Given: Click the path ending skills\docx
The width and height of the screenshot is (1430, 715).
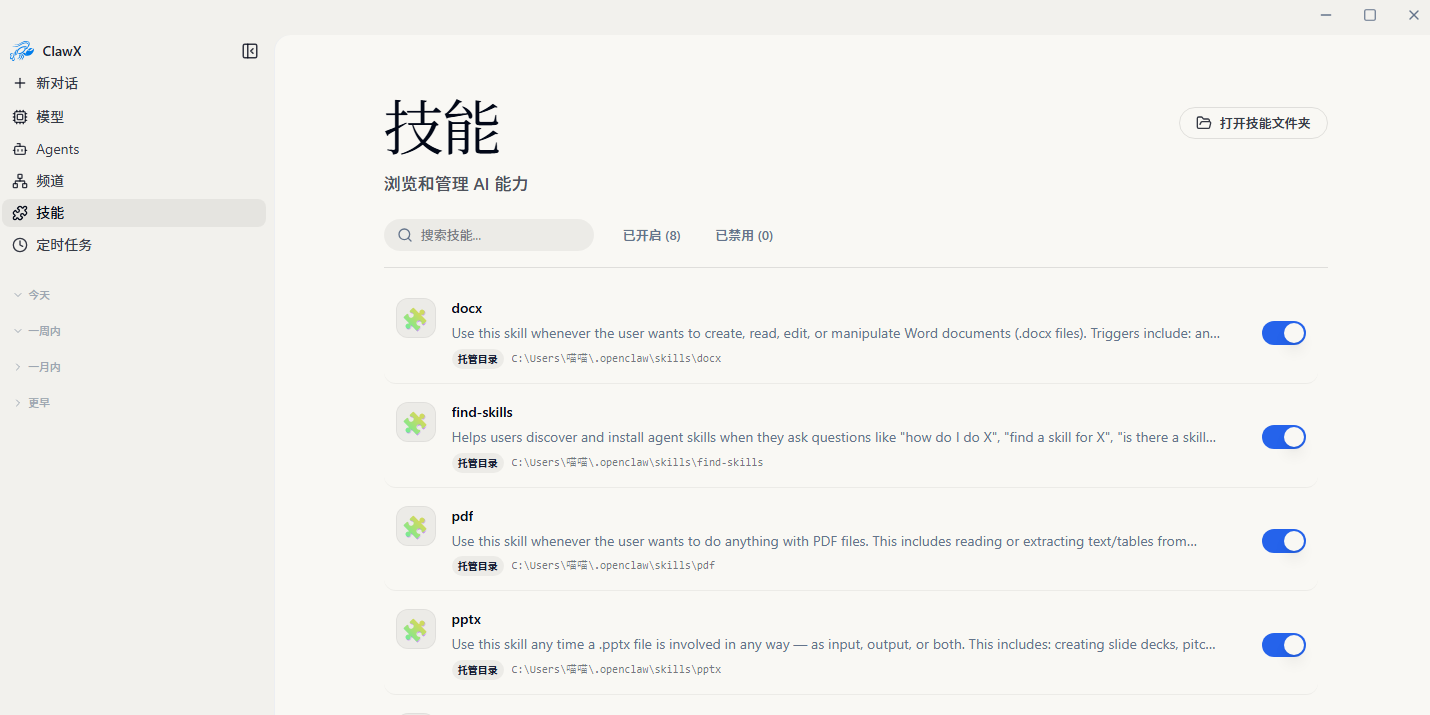Looking at the screenshot, I should pos(616,358).
